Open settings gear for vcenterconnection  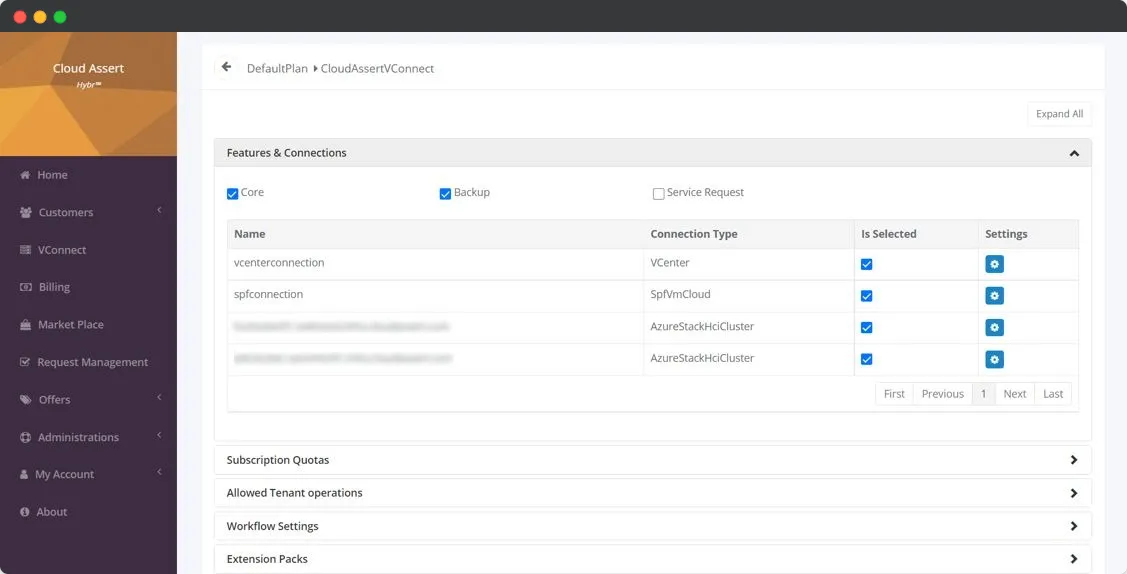[993, 264]
